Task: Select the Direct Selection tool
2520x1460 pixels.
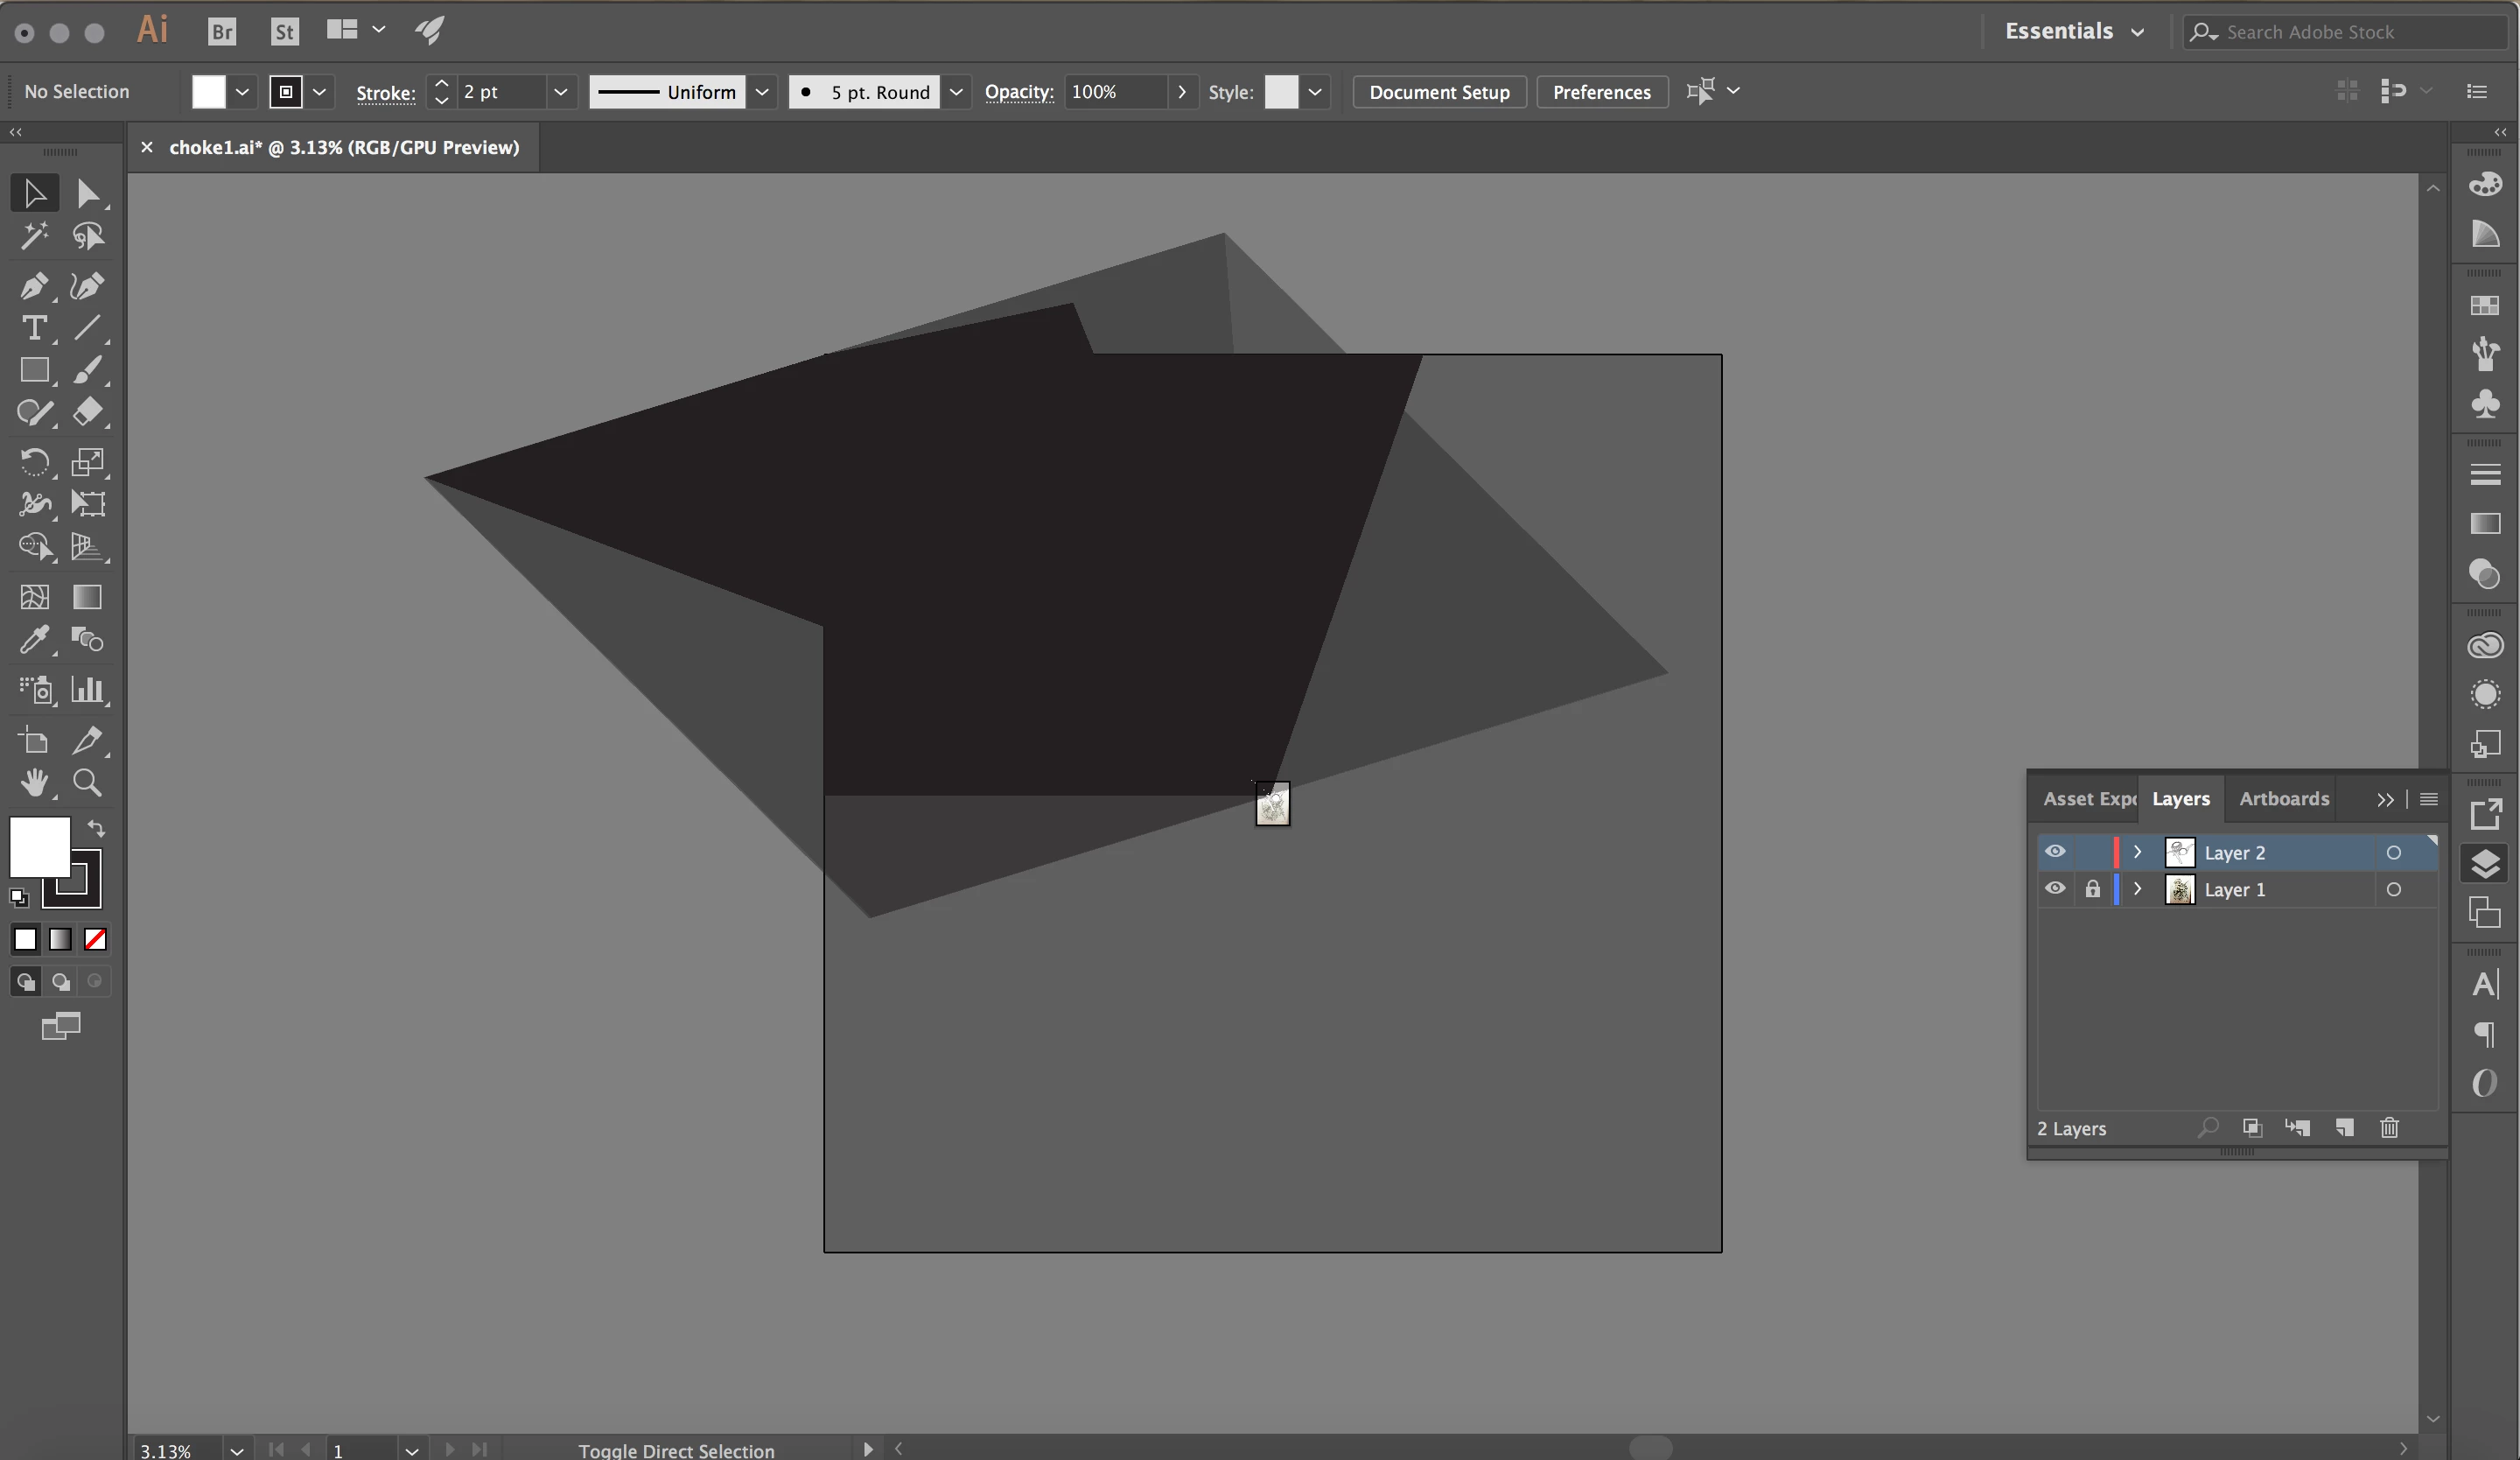Action: (87, 194)
